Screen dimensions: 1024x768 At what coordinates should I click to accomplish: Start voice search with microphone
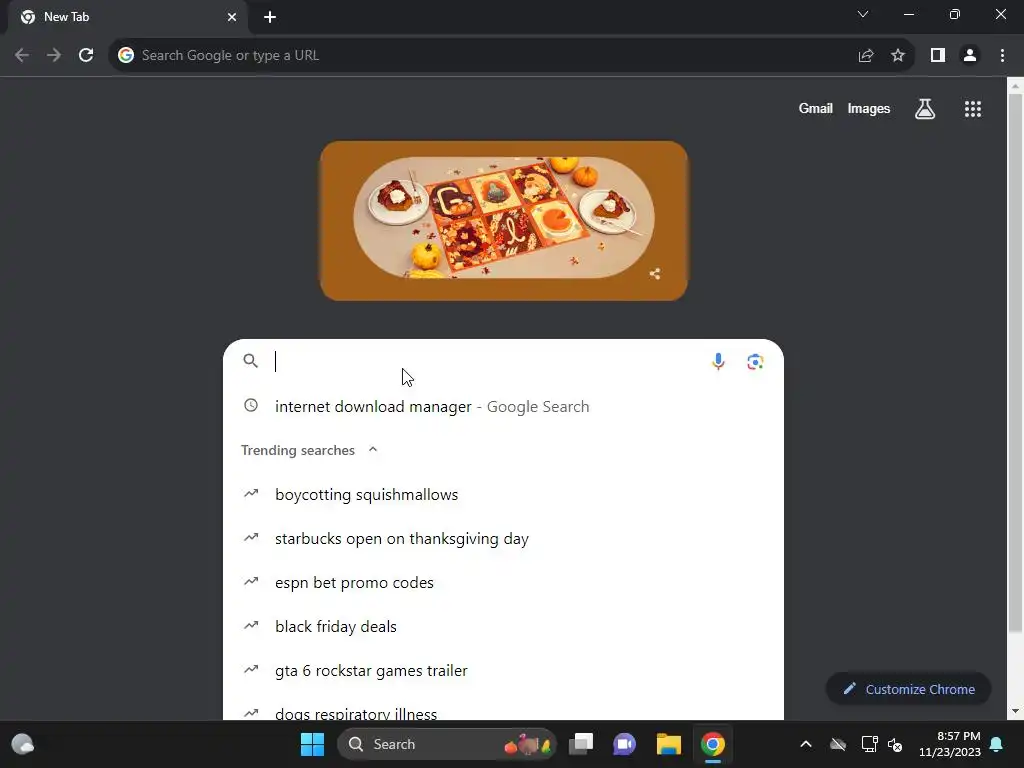pyautogui.click(x=718, y=361)
